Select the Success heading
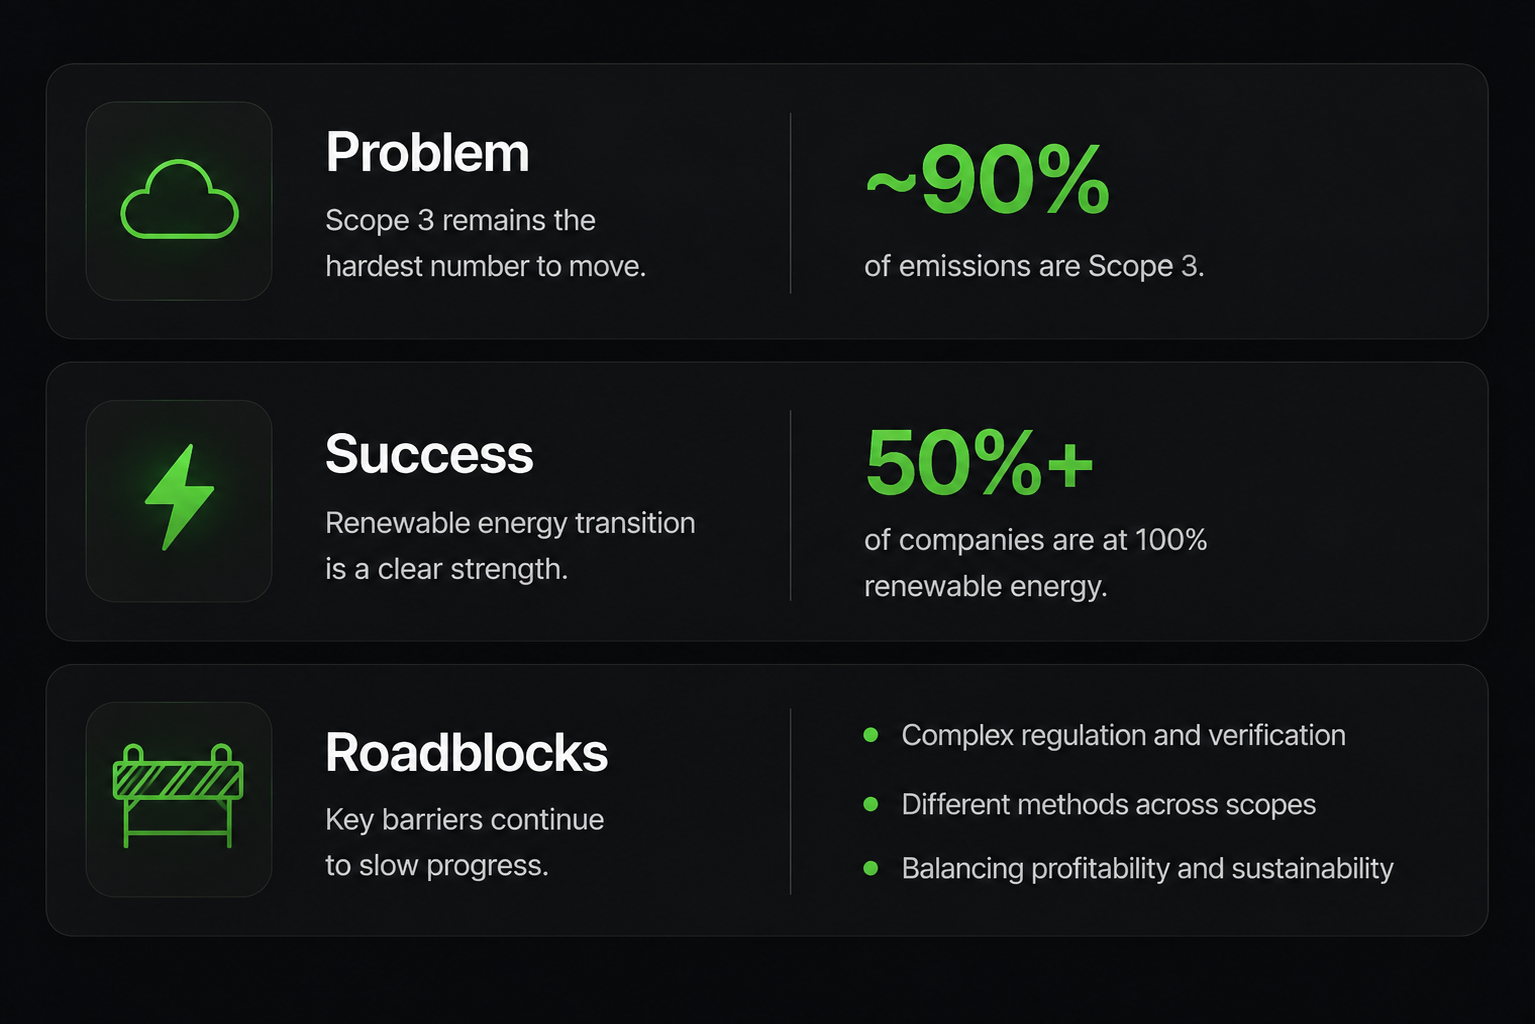 (429, 454)
